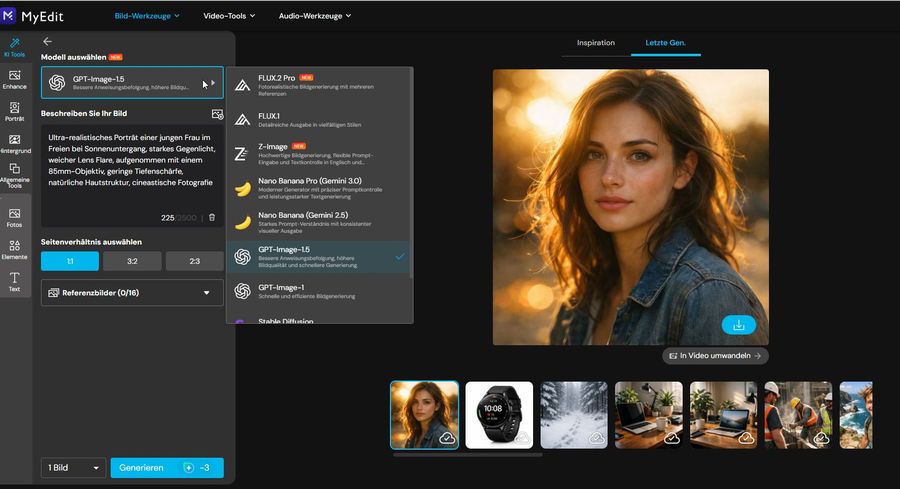Select the 1:1 aspect ratio
Viewport: 900px width, 489px height.
[70, 261]
